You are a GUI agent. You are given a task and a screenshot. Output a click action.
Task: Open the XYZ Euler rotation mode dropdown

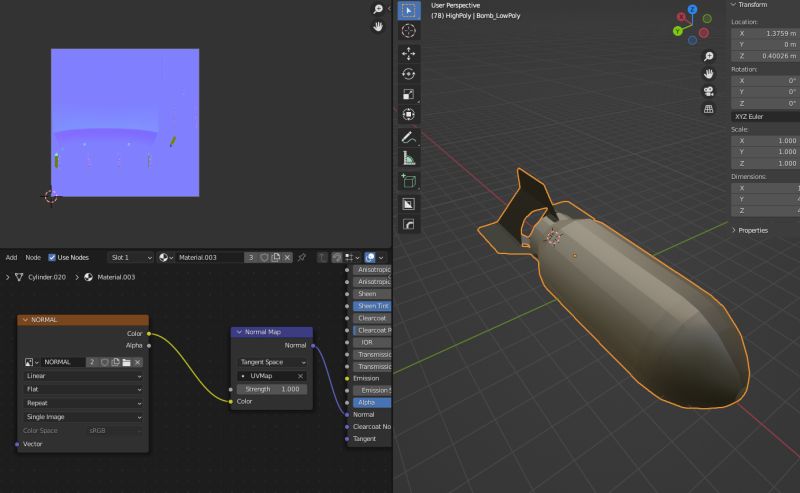tap(765, 116)
